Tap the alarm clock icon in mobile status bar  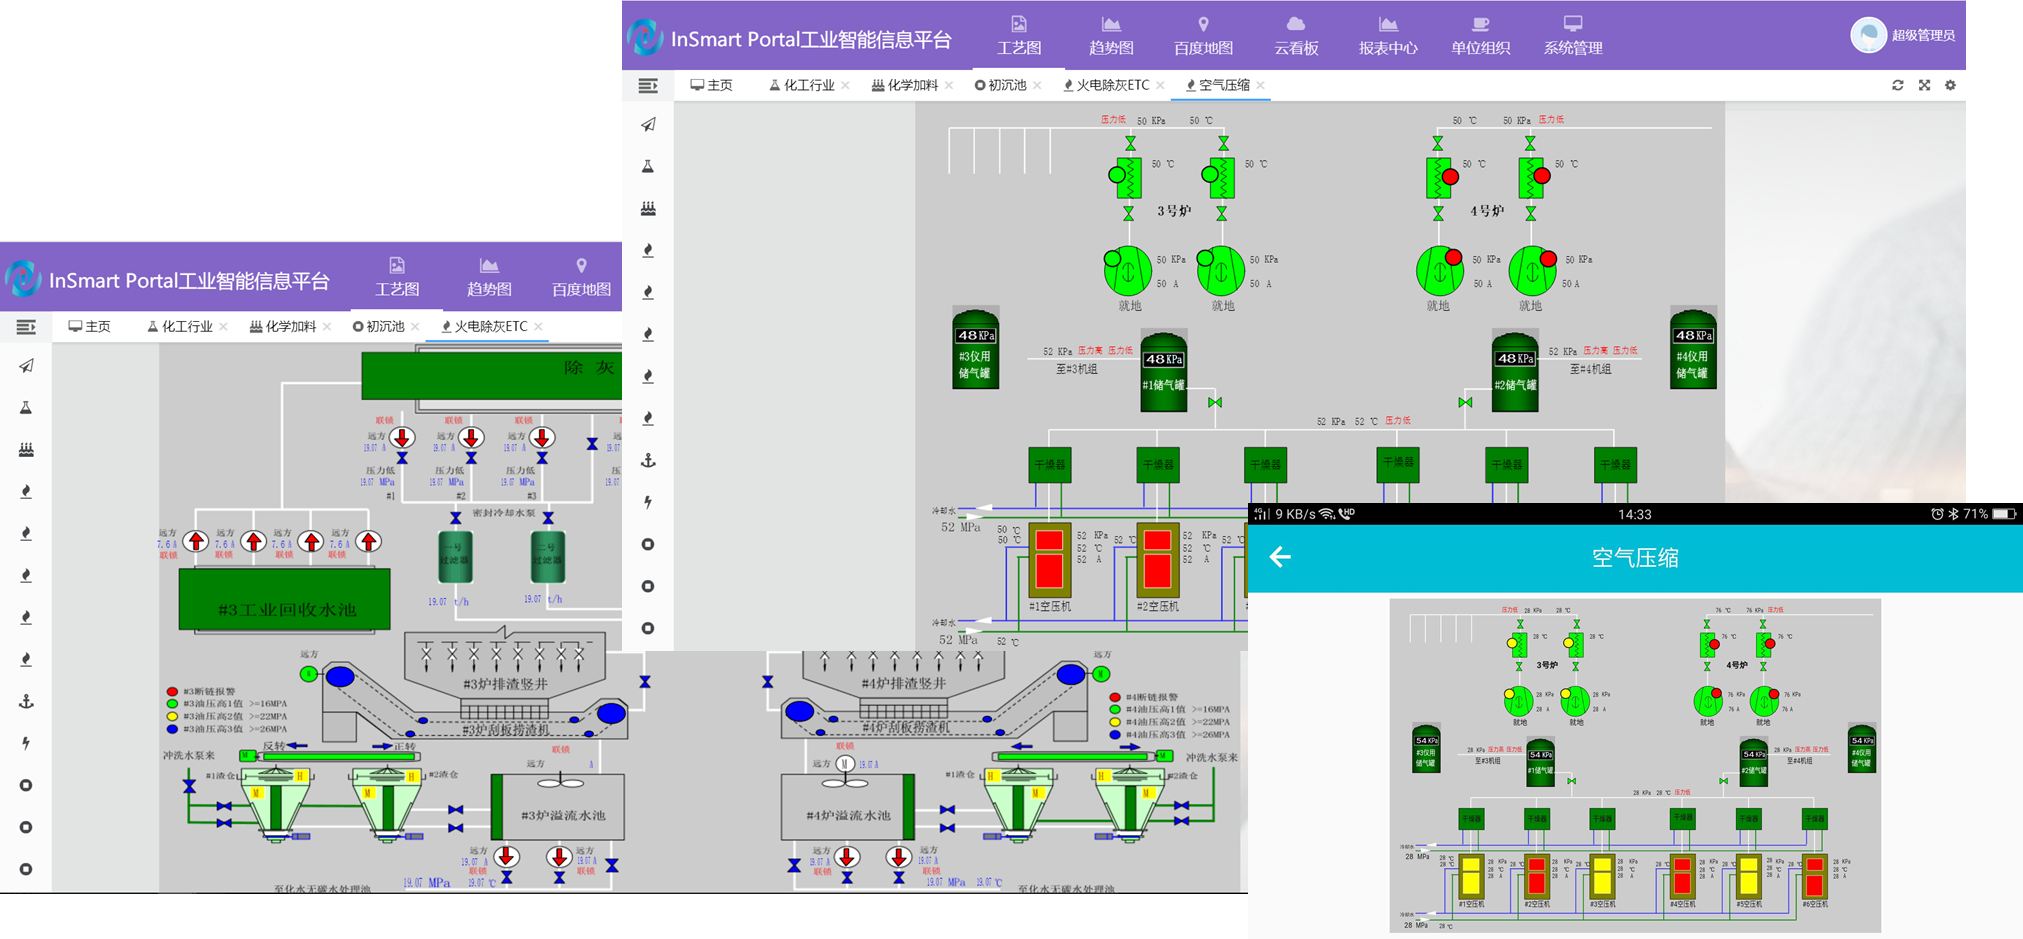pyautogui.click(x=1937, y=514)
